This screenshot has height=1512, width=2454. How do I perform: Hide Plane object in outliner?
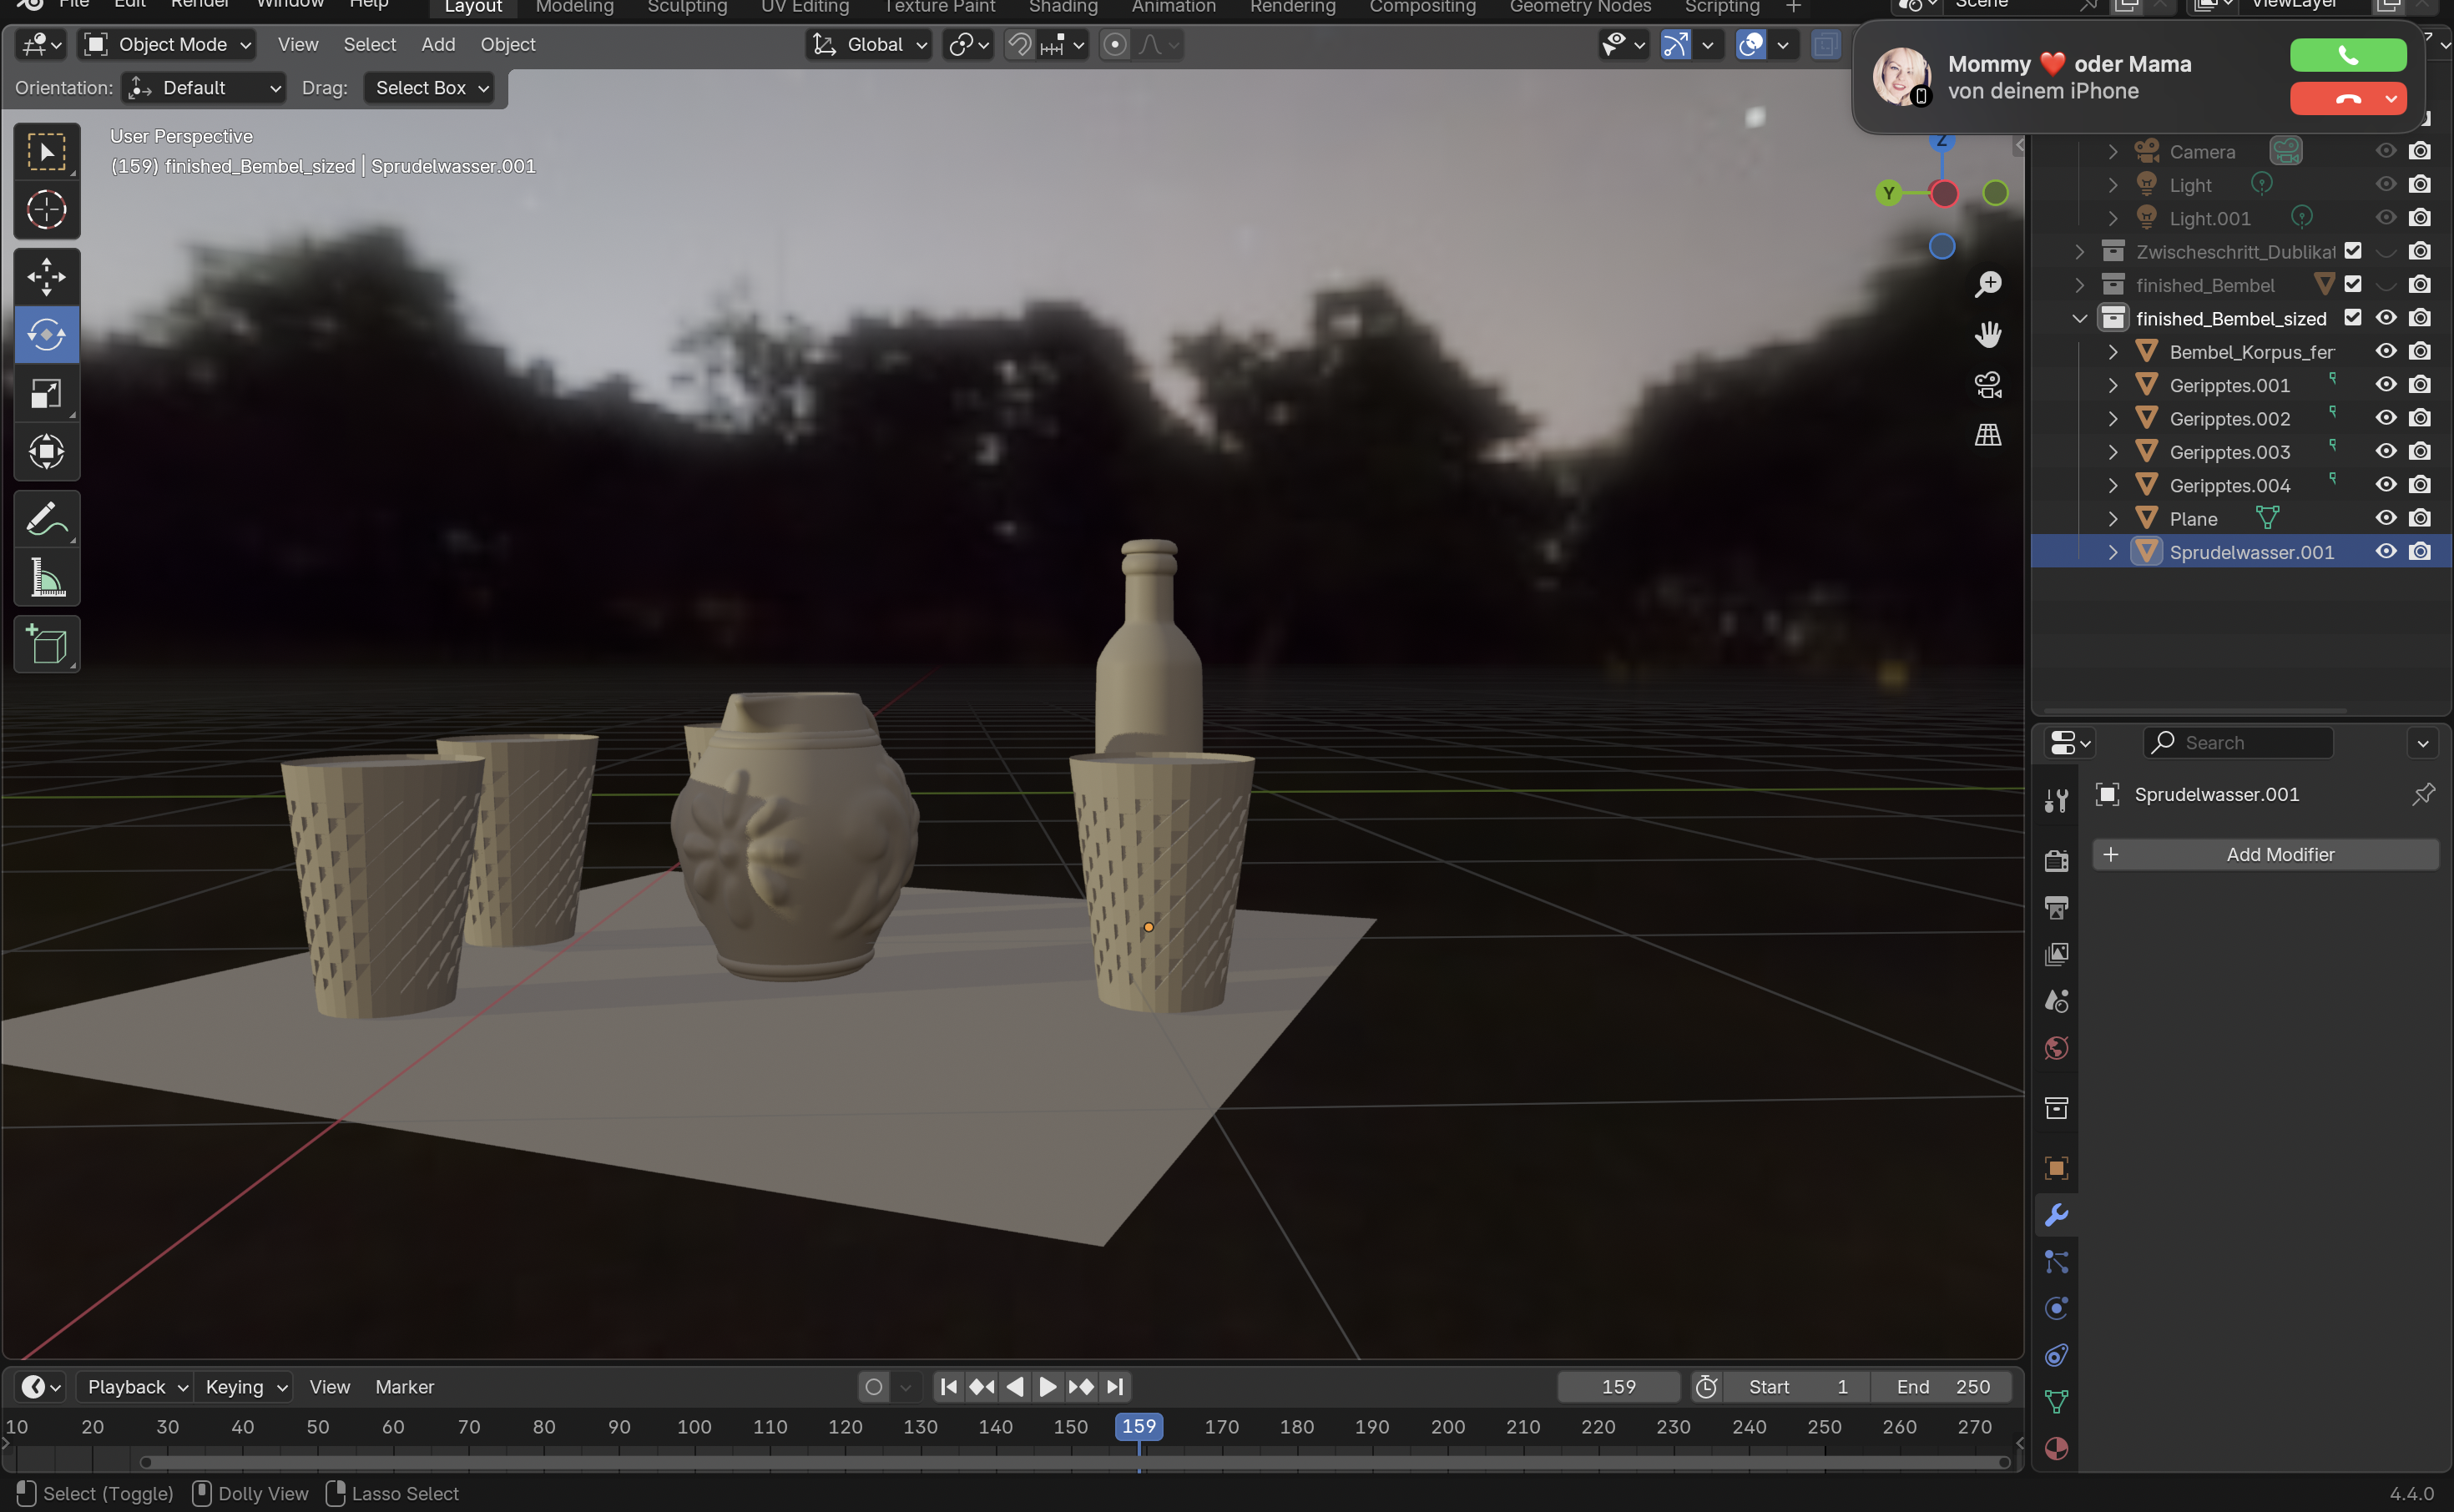point(2386,518)
